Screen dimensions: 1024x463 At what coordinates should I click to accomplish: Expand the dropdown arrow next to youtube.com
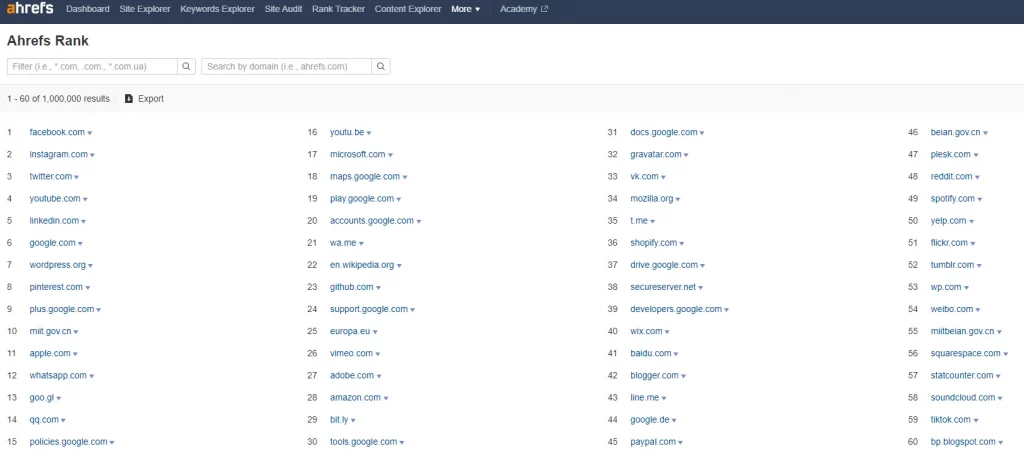(x=85, y=199)
